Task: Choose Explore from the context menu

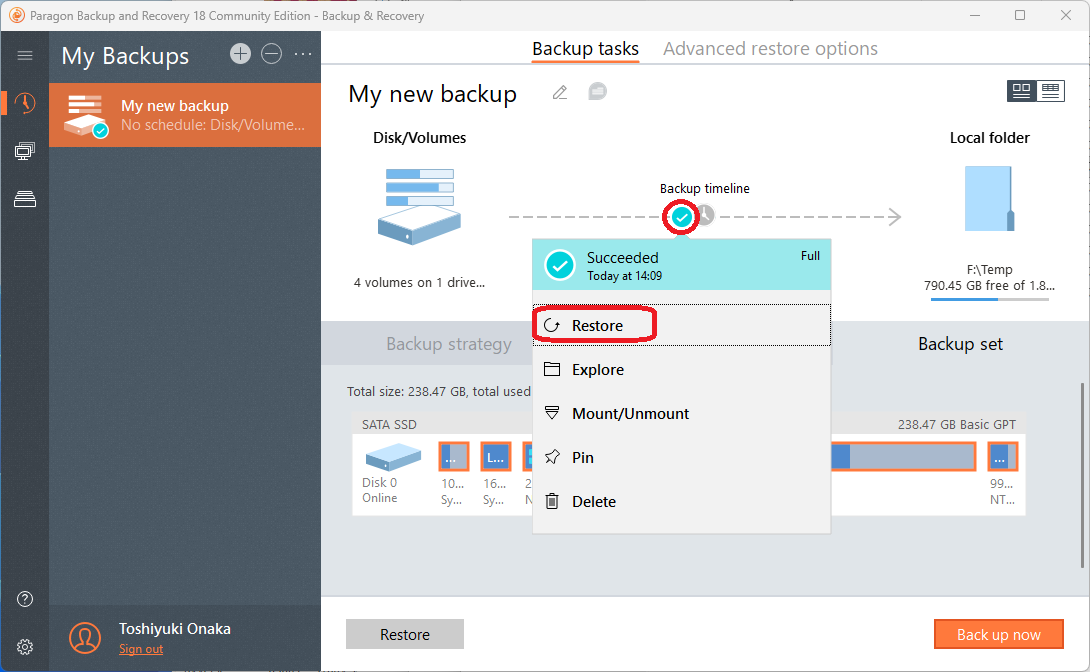Action: [x=681, y=370]
